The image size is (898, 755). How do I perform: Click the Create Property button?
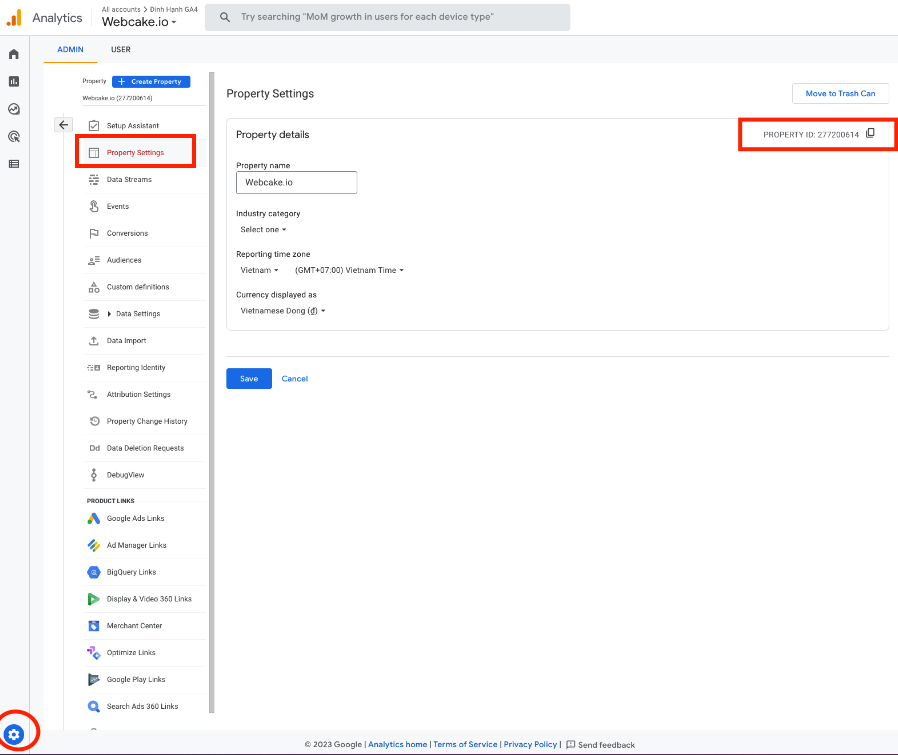[151, 81]
